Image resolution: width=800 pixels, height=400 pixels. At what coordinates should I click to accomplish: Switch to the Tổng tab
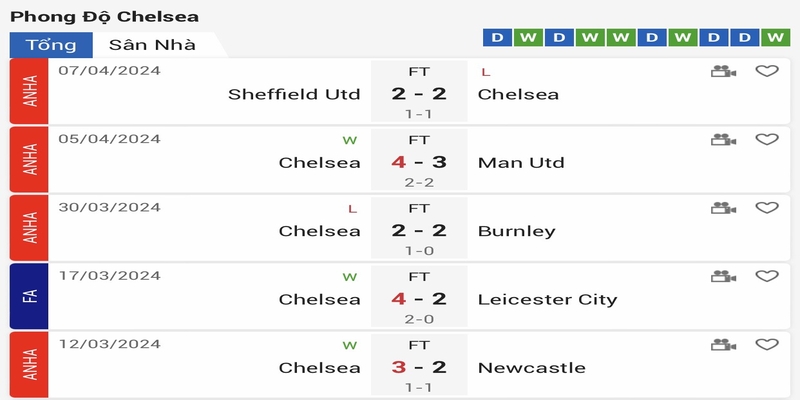[51, 45]
